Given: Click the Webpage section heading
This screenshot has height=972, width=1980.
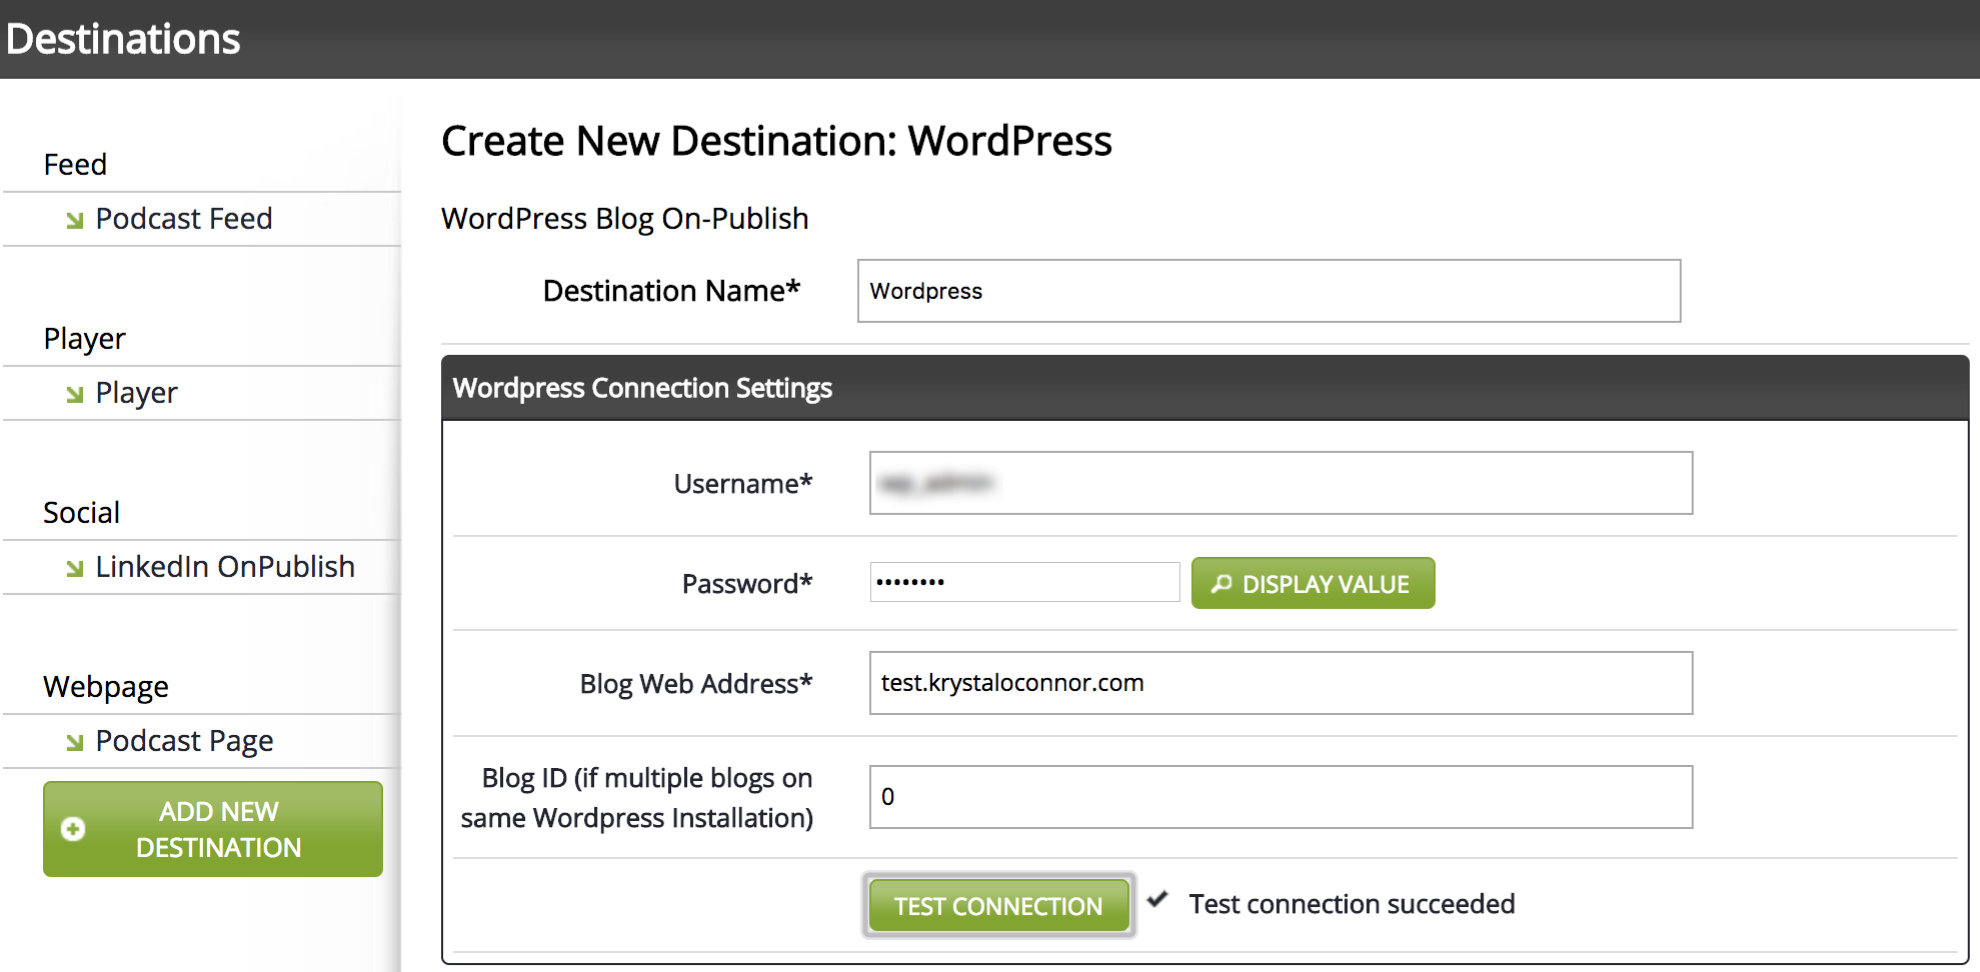Looking at the screenshot, I should (x=106, y=687).
